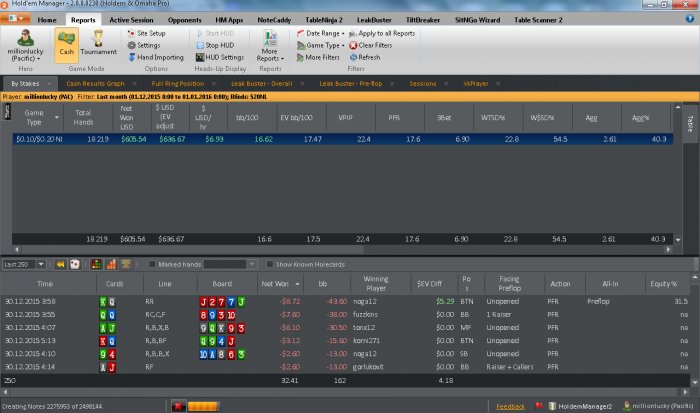Open Date Range filter
The width and height of the screenshot is (700, 413).
pos(321,33)
